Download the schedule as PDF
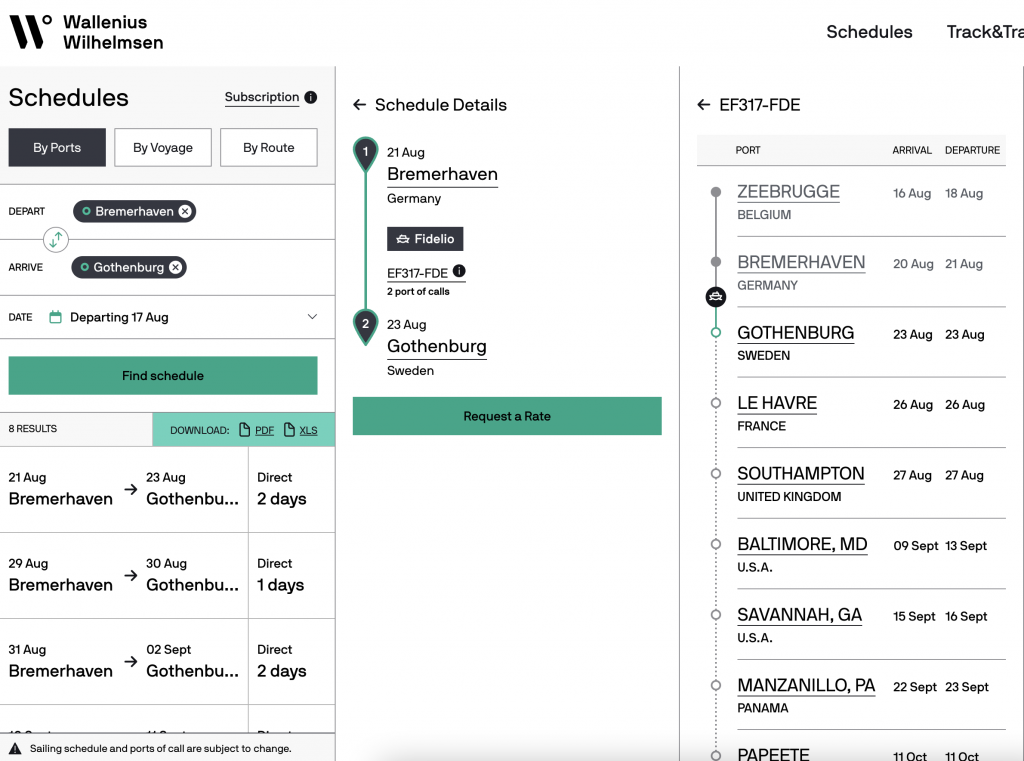The width and height of the screenshot is (1024, 761). [x=258, y=430]
